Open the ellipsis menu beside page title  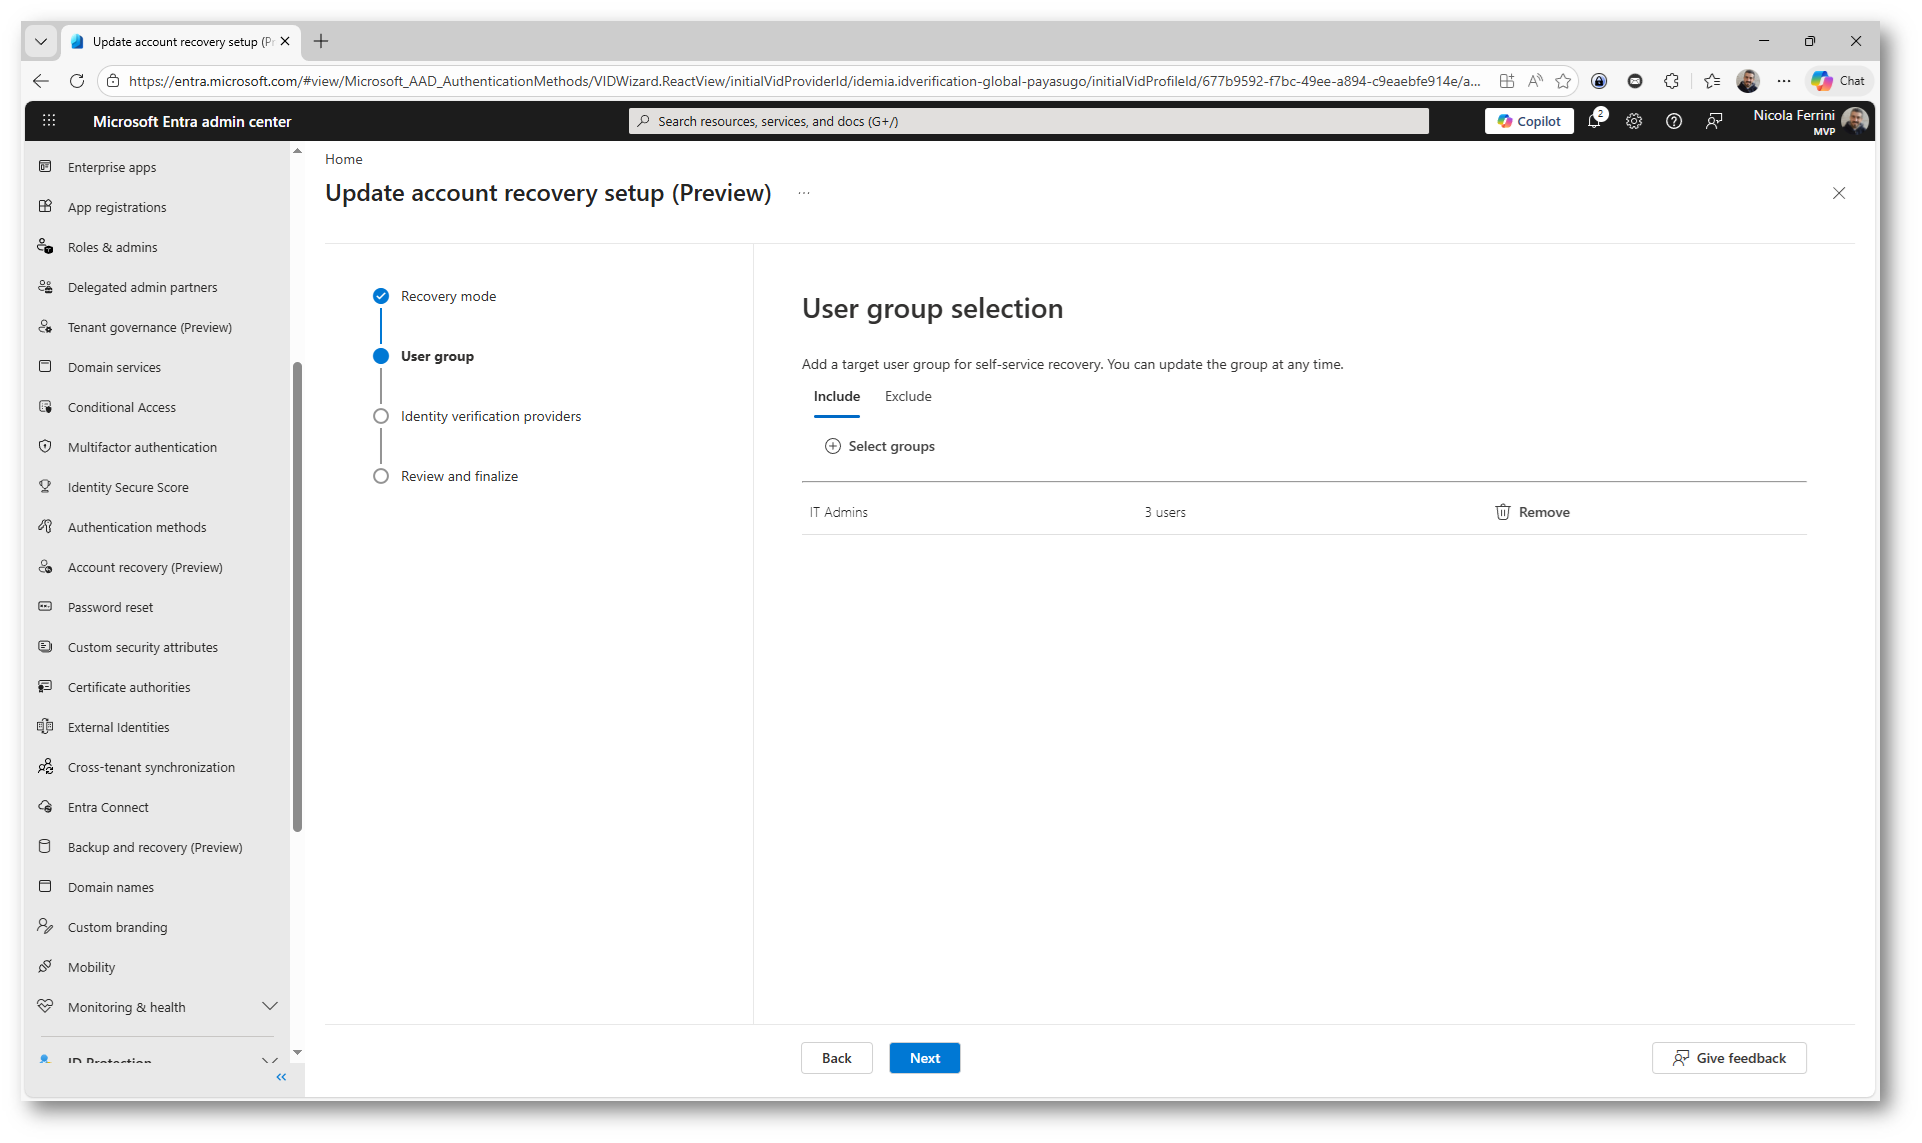coord(804,193)
